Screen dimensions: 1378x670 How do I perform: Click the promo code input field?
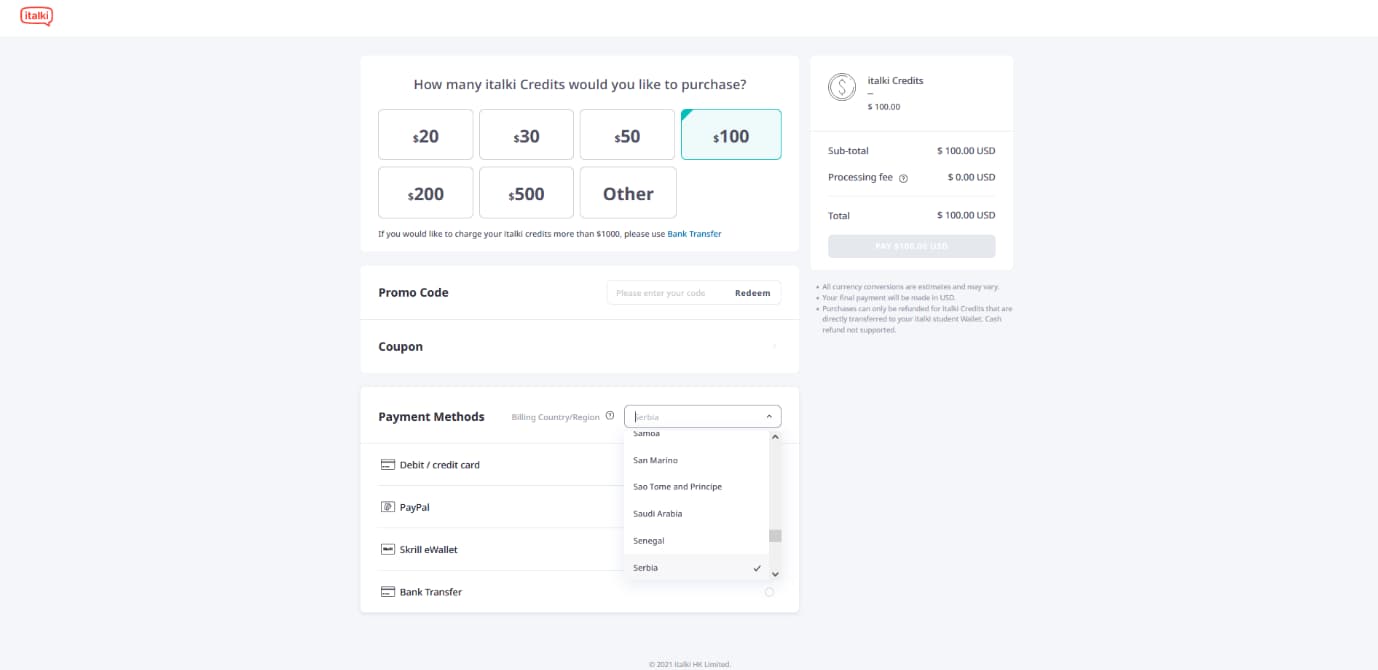(x=666, y=293)
